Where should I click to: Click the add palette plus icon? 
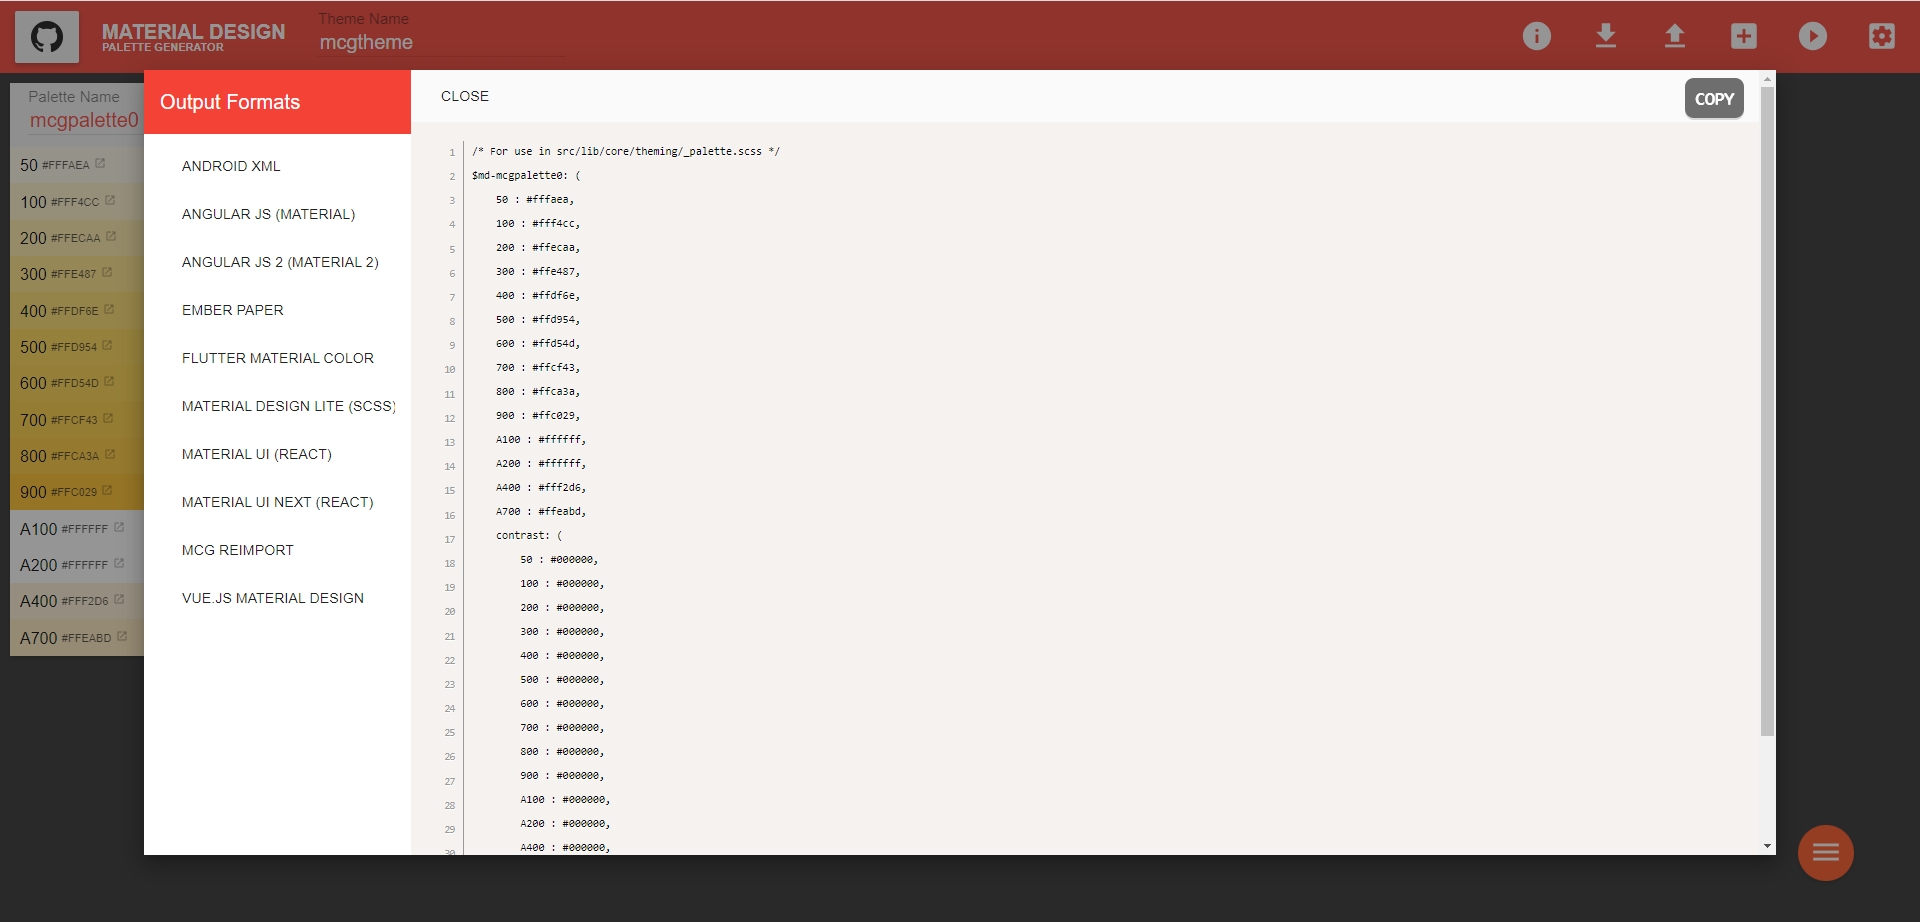click(x=1743, y=37)
